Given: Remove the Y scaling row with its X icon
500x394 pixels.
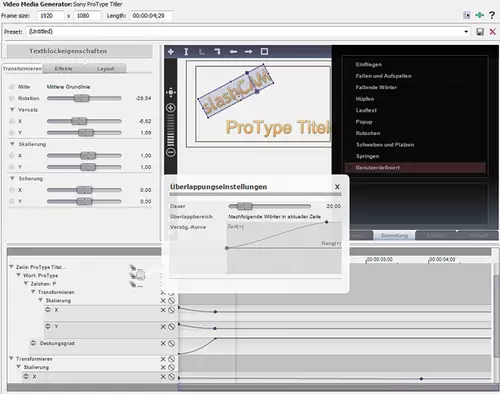Looking at the screenshot, I should [x=163, y=327].
